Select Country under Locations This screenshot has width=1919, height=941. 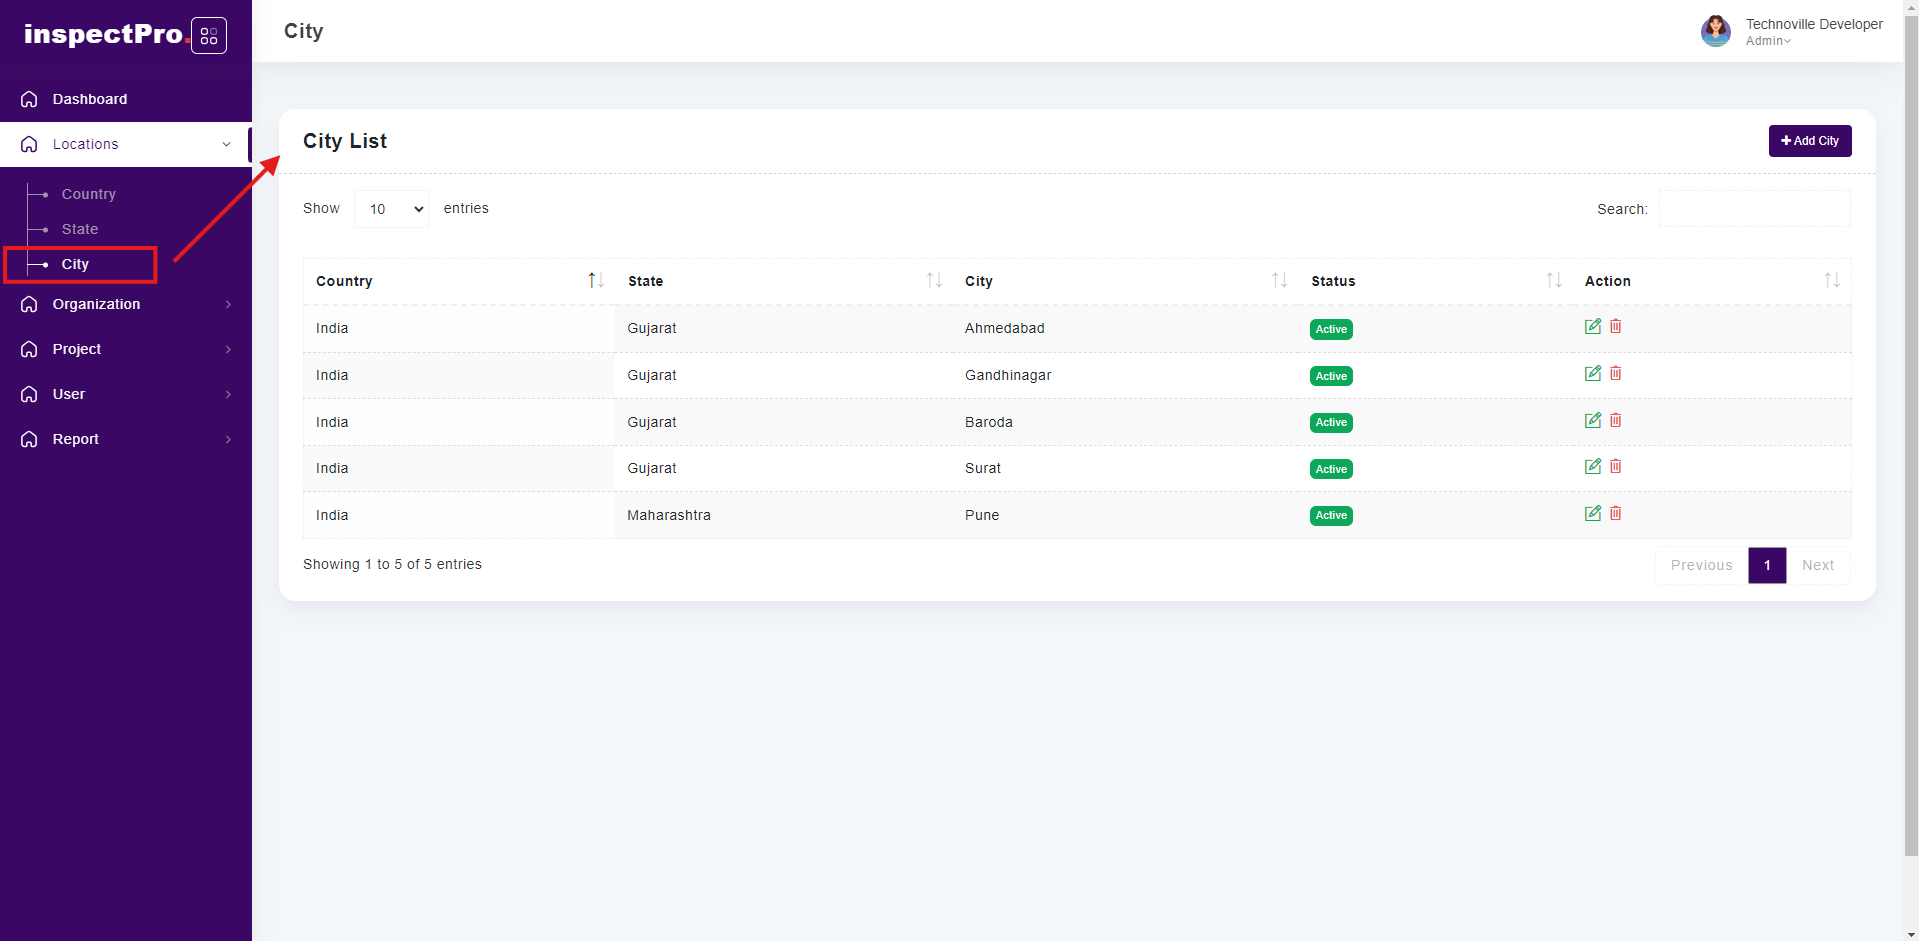[89, 194]
